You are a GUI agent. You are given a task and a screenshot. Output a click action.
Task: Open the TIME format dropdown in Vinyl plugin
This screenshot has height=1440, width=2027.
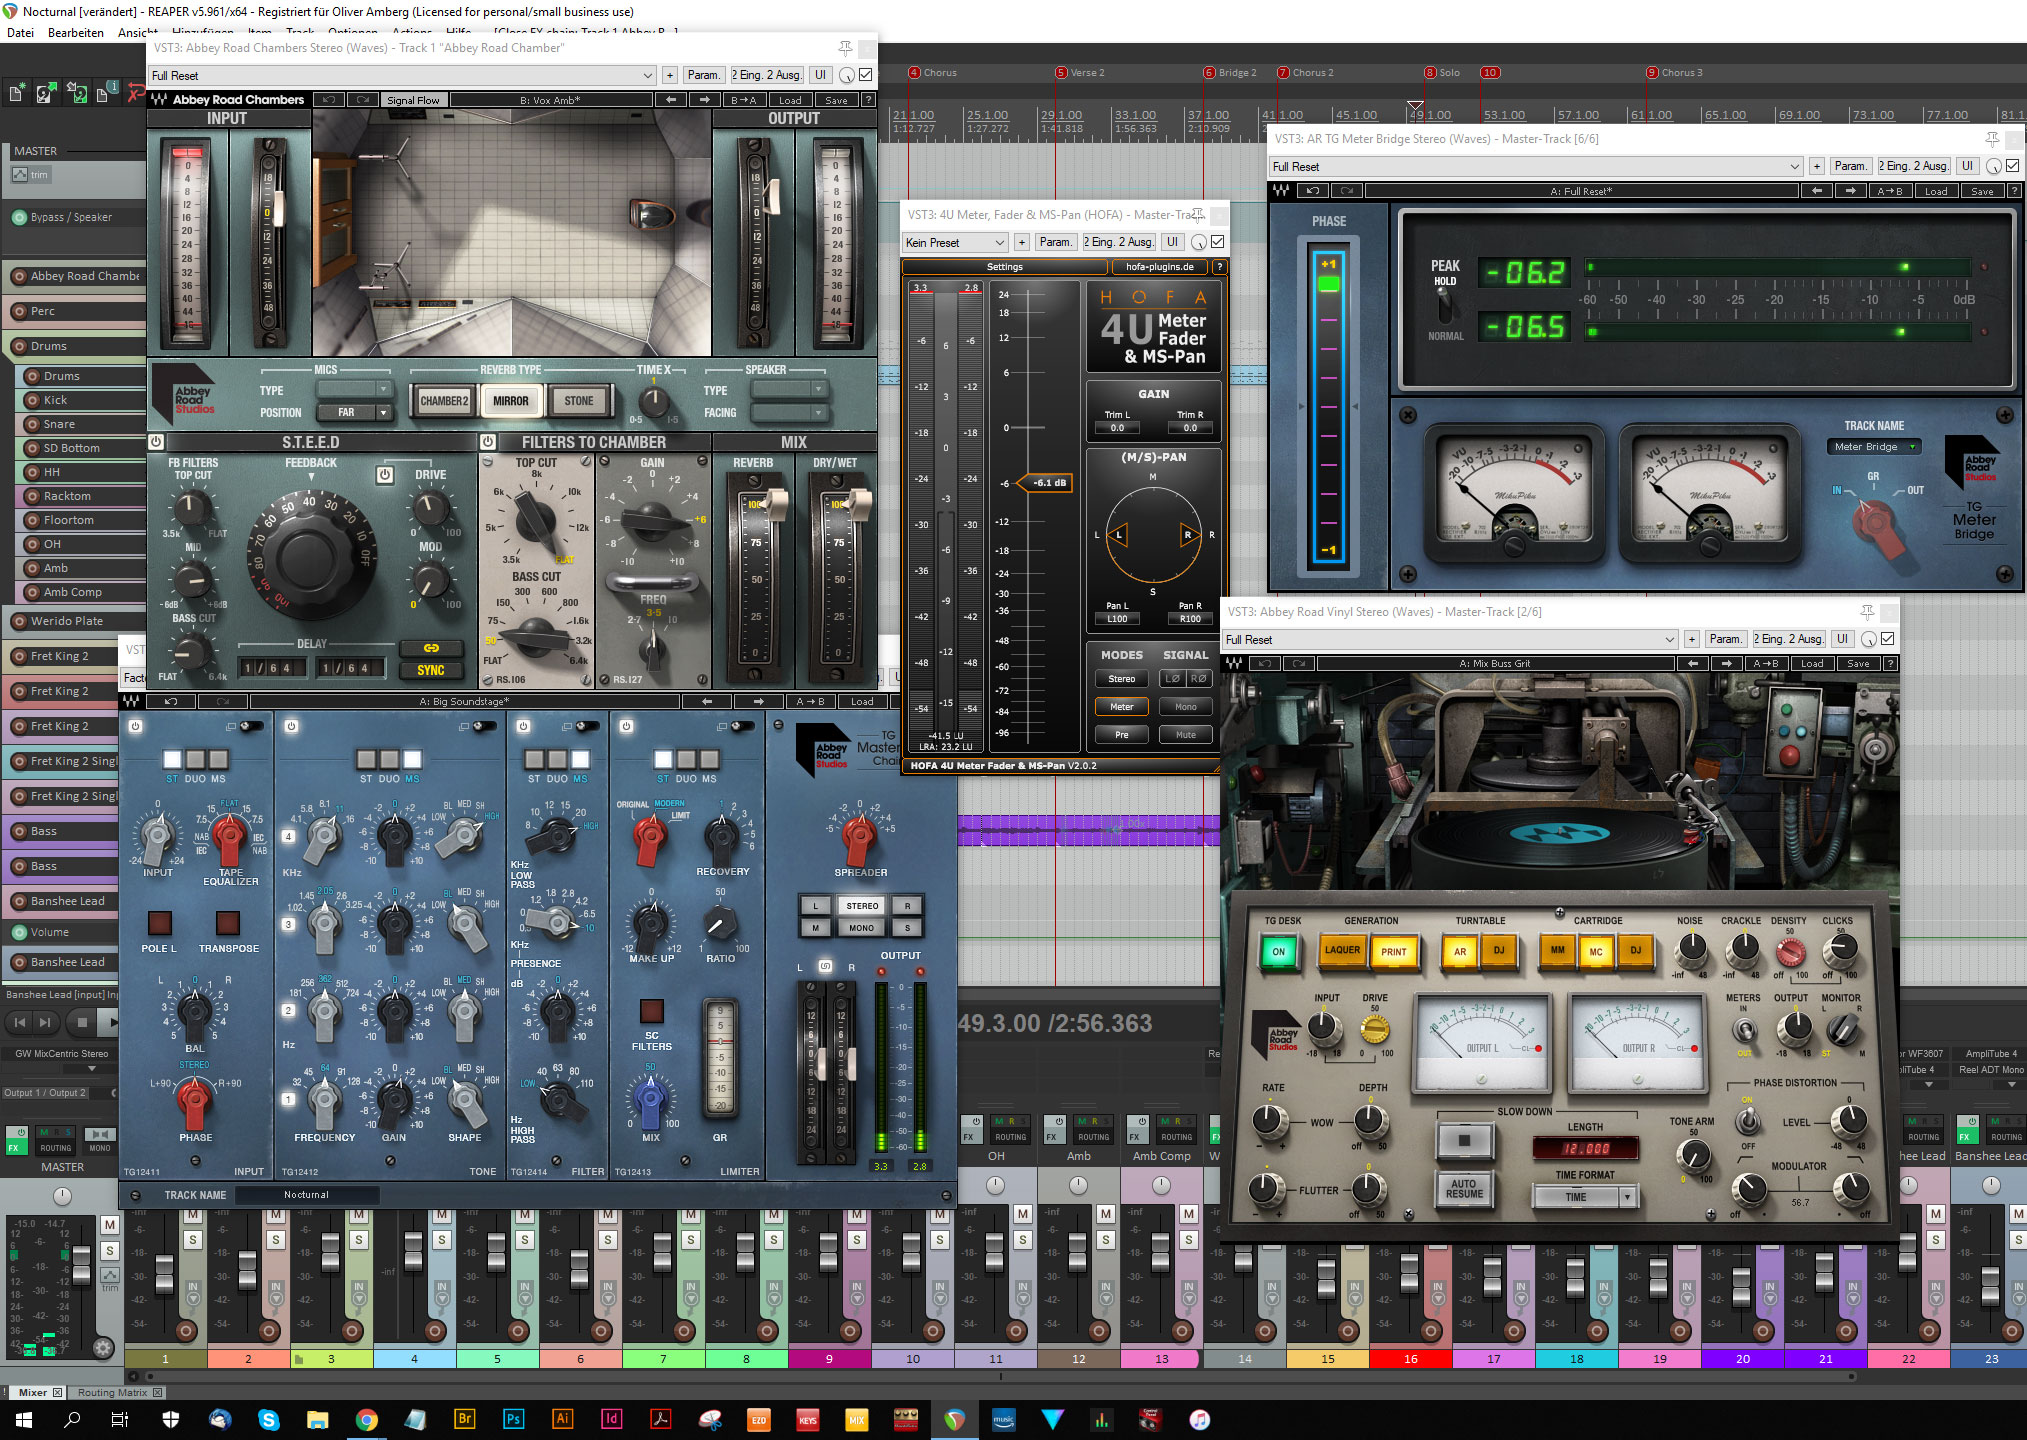coord(1584,1197)
